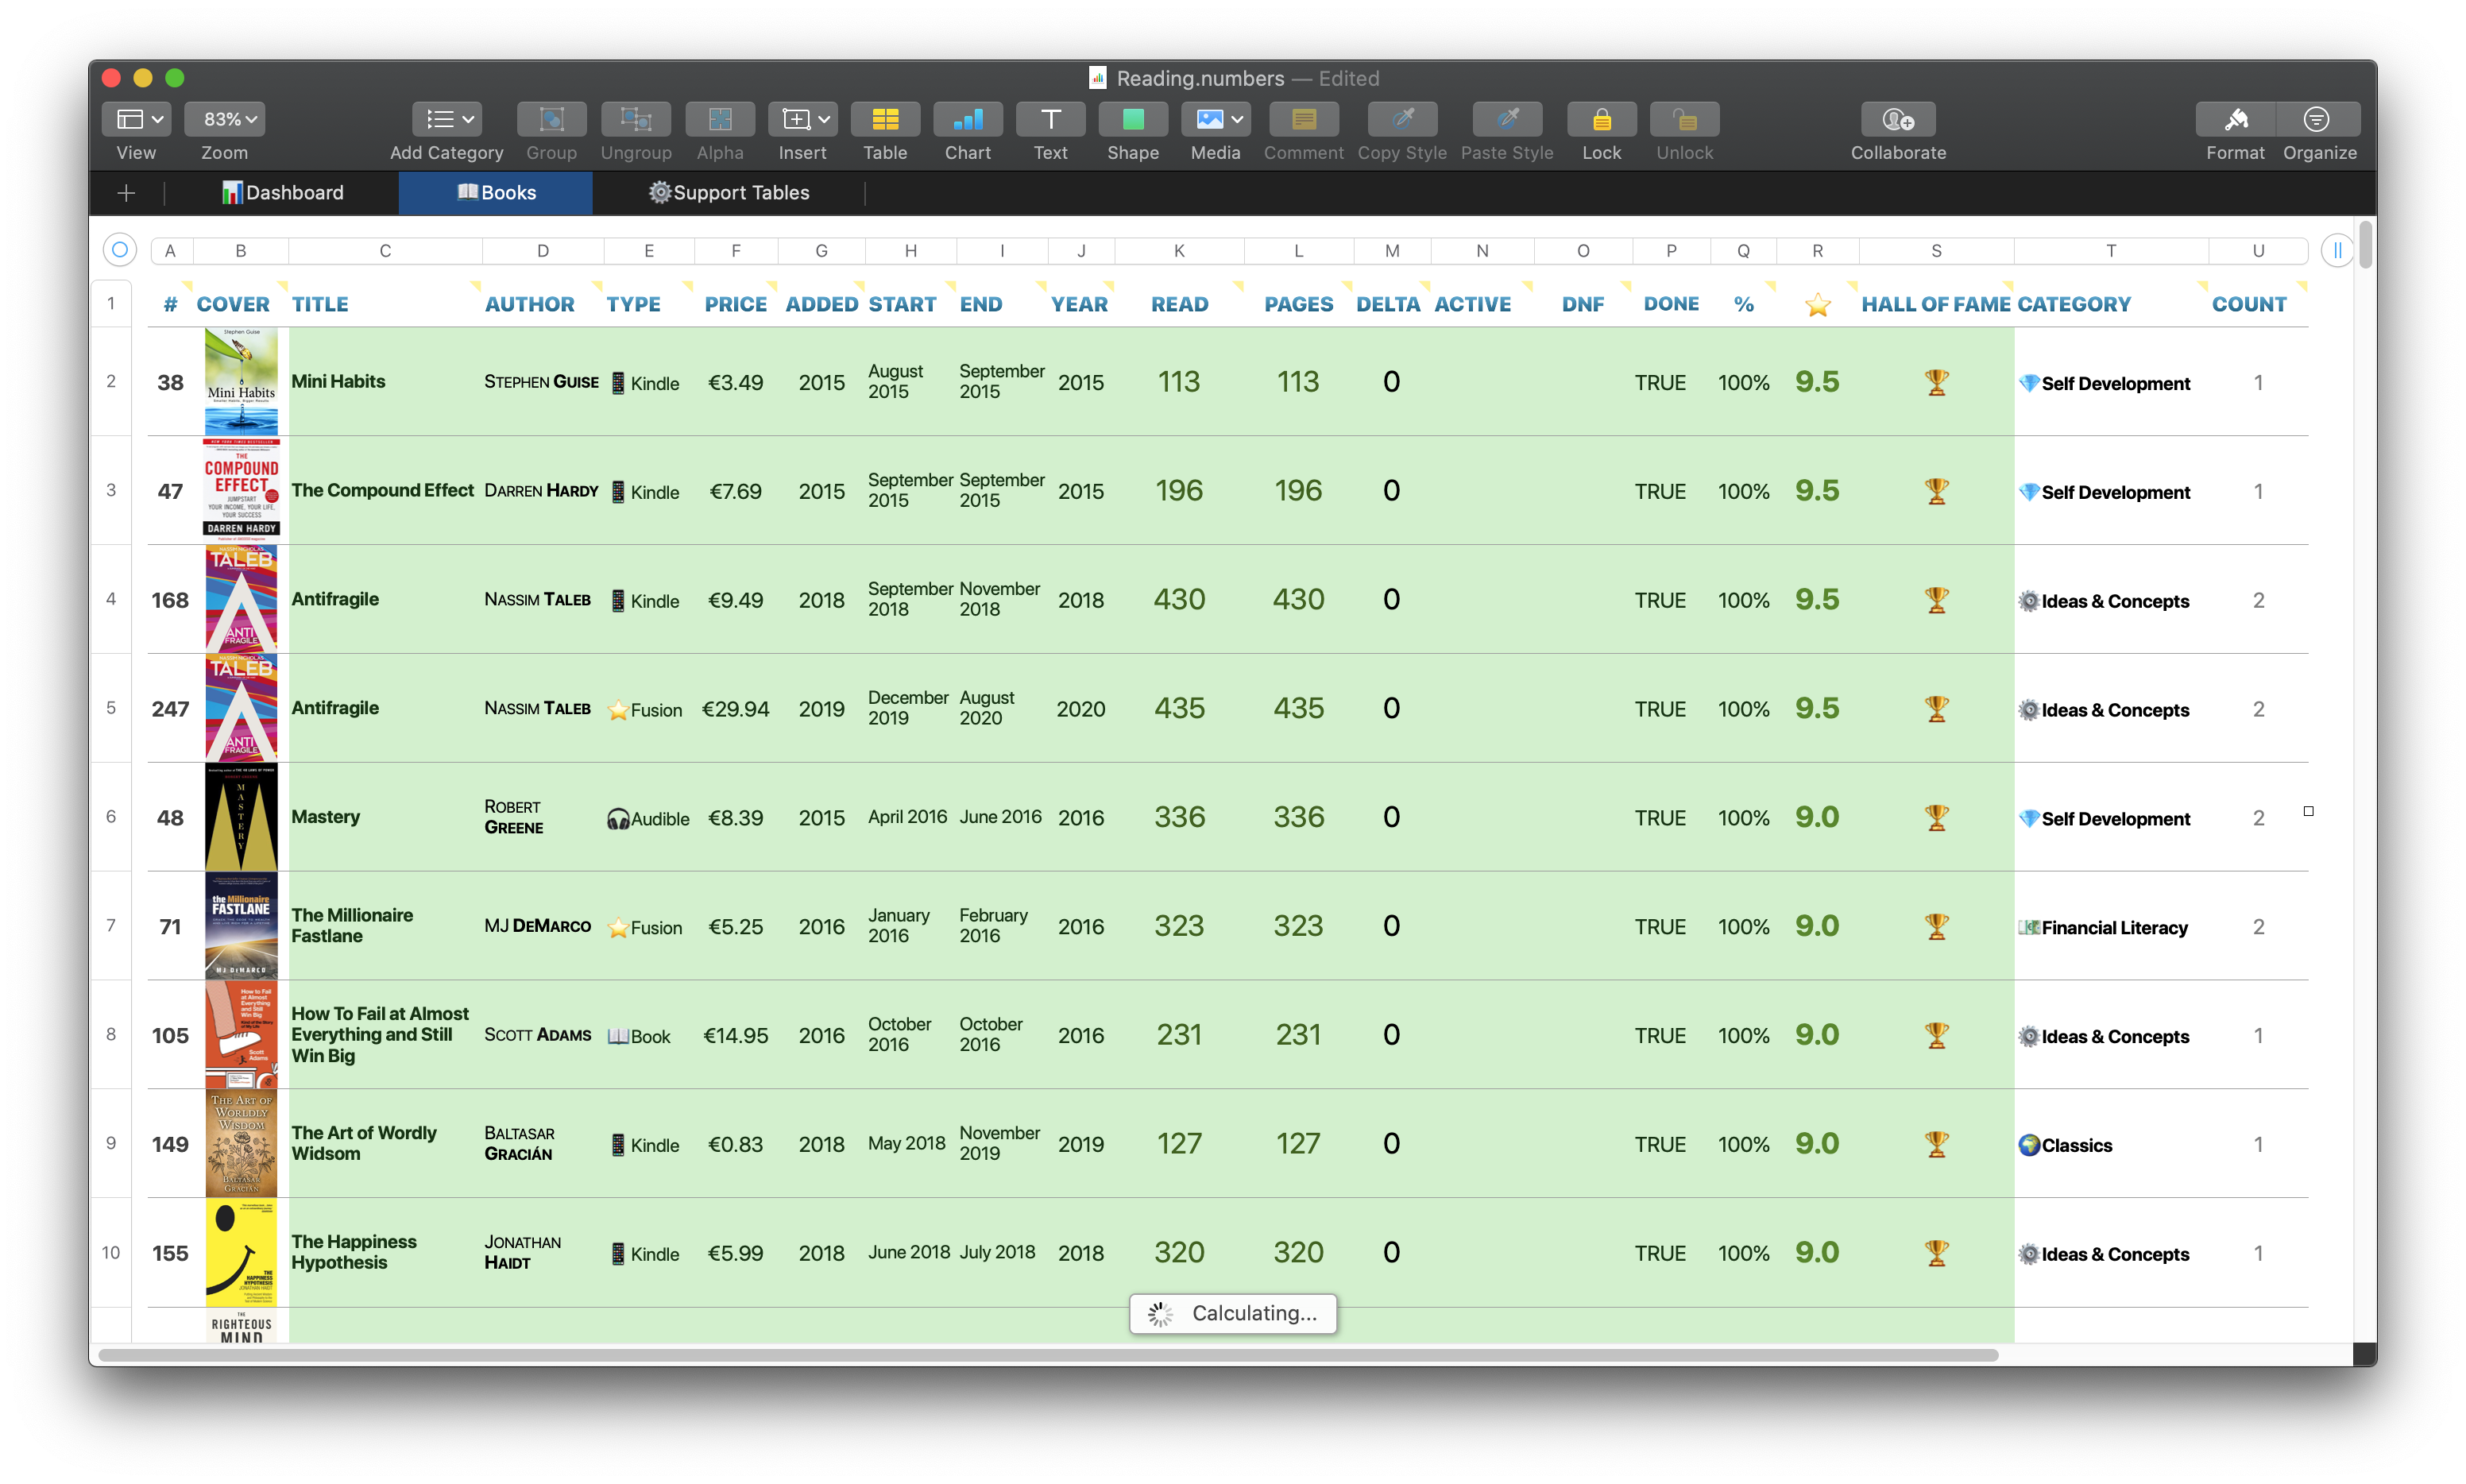The width and height of the screenshot is (2466, 1484).
Task: Open the Add Category dropdown
Action: [446, 120]
